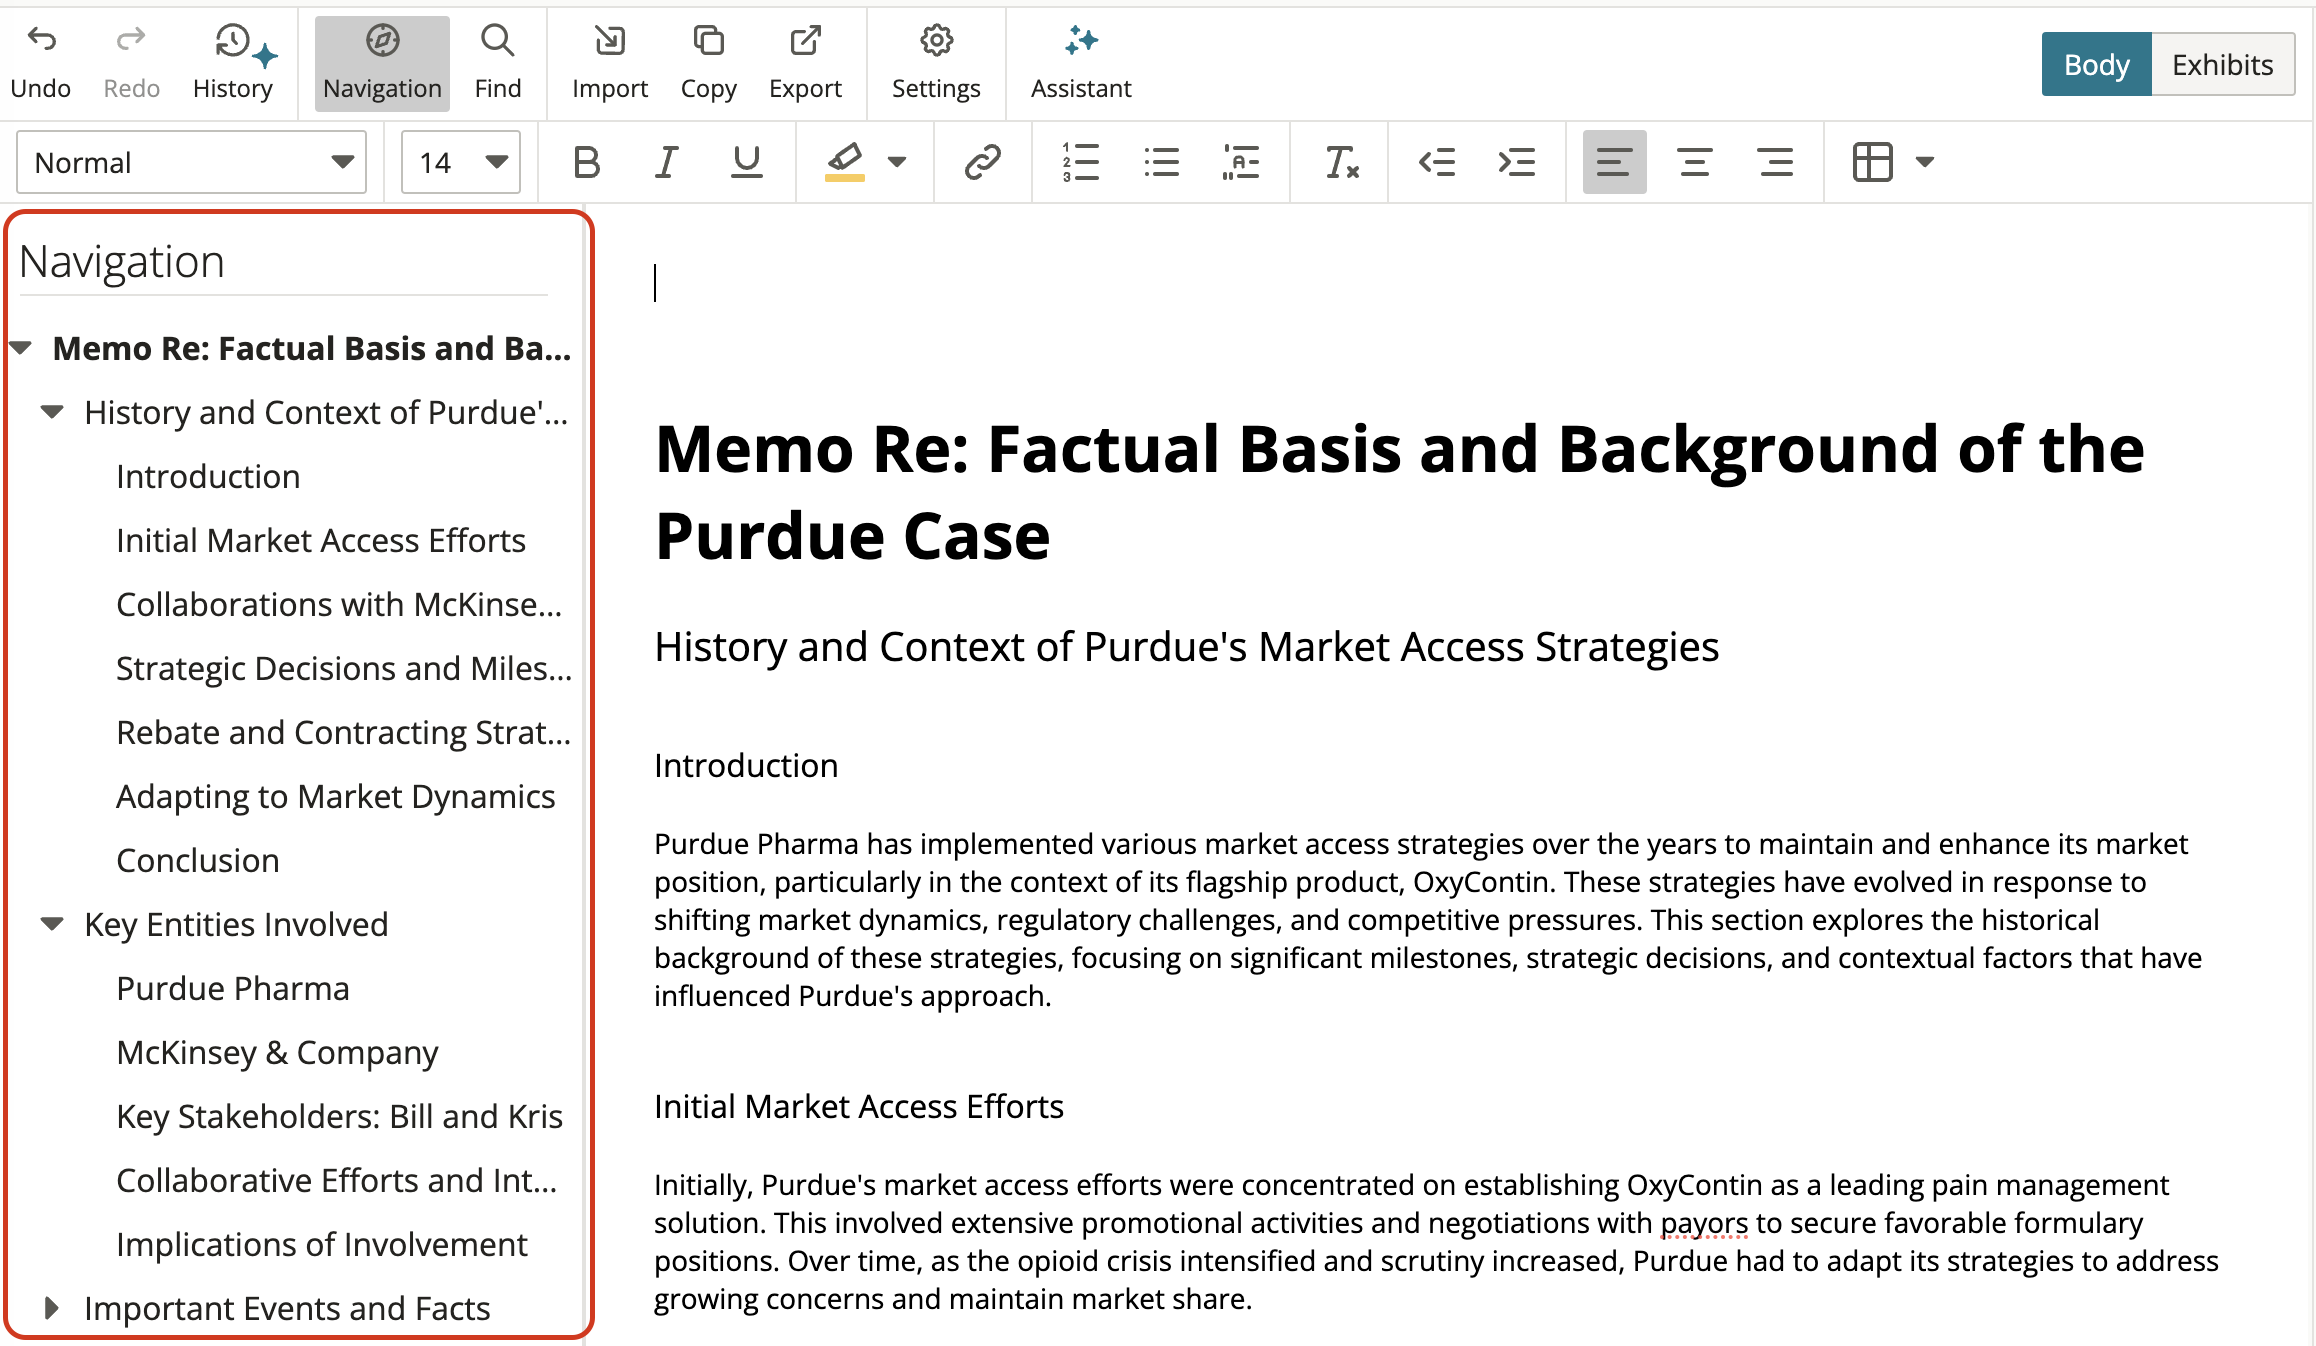The height and width of the screenshot is (1346, 2316).
Task: Increase indent of paragraph
Action: [x=1517, y=162]
